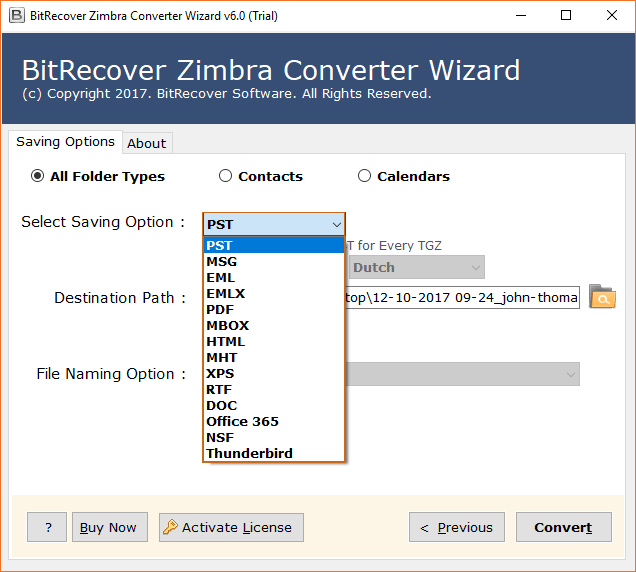Click the Buy Now button
This screenshot has width=636, height=572.
(110, 527)
